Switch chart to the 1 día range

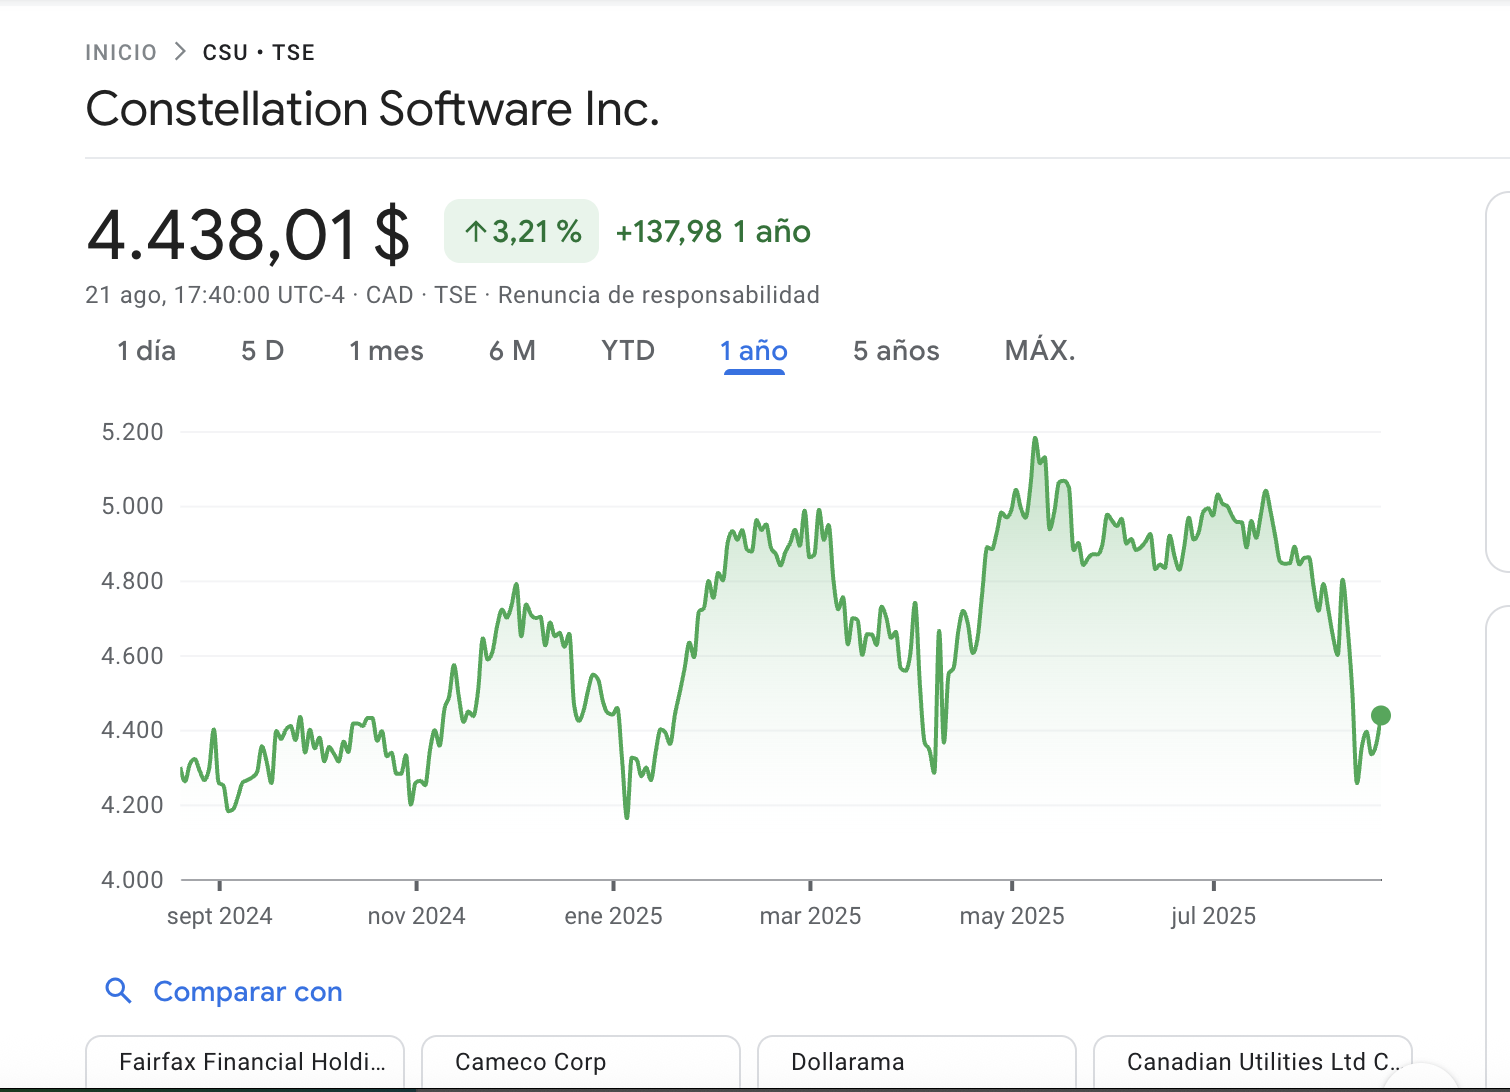tap(146, 351)
